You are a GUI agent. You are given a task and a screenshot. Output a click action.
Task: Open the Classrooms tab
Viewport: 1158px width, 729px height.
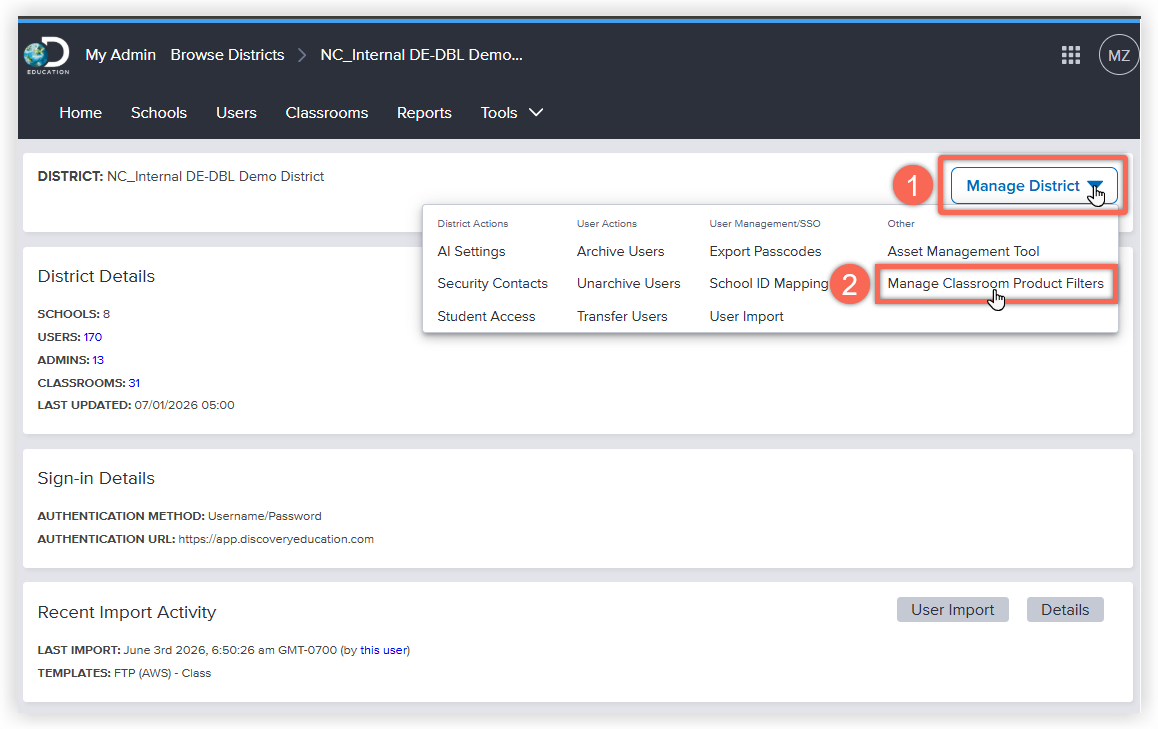326,113
